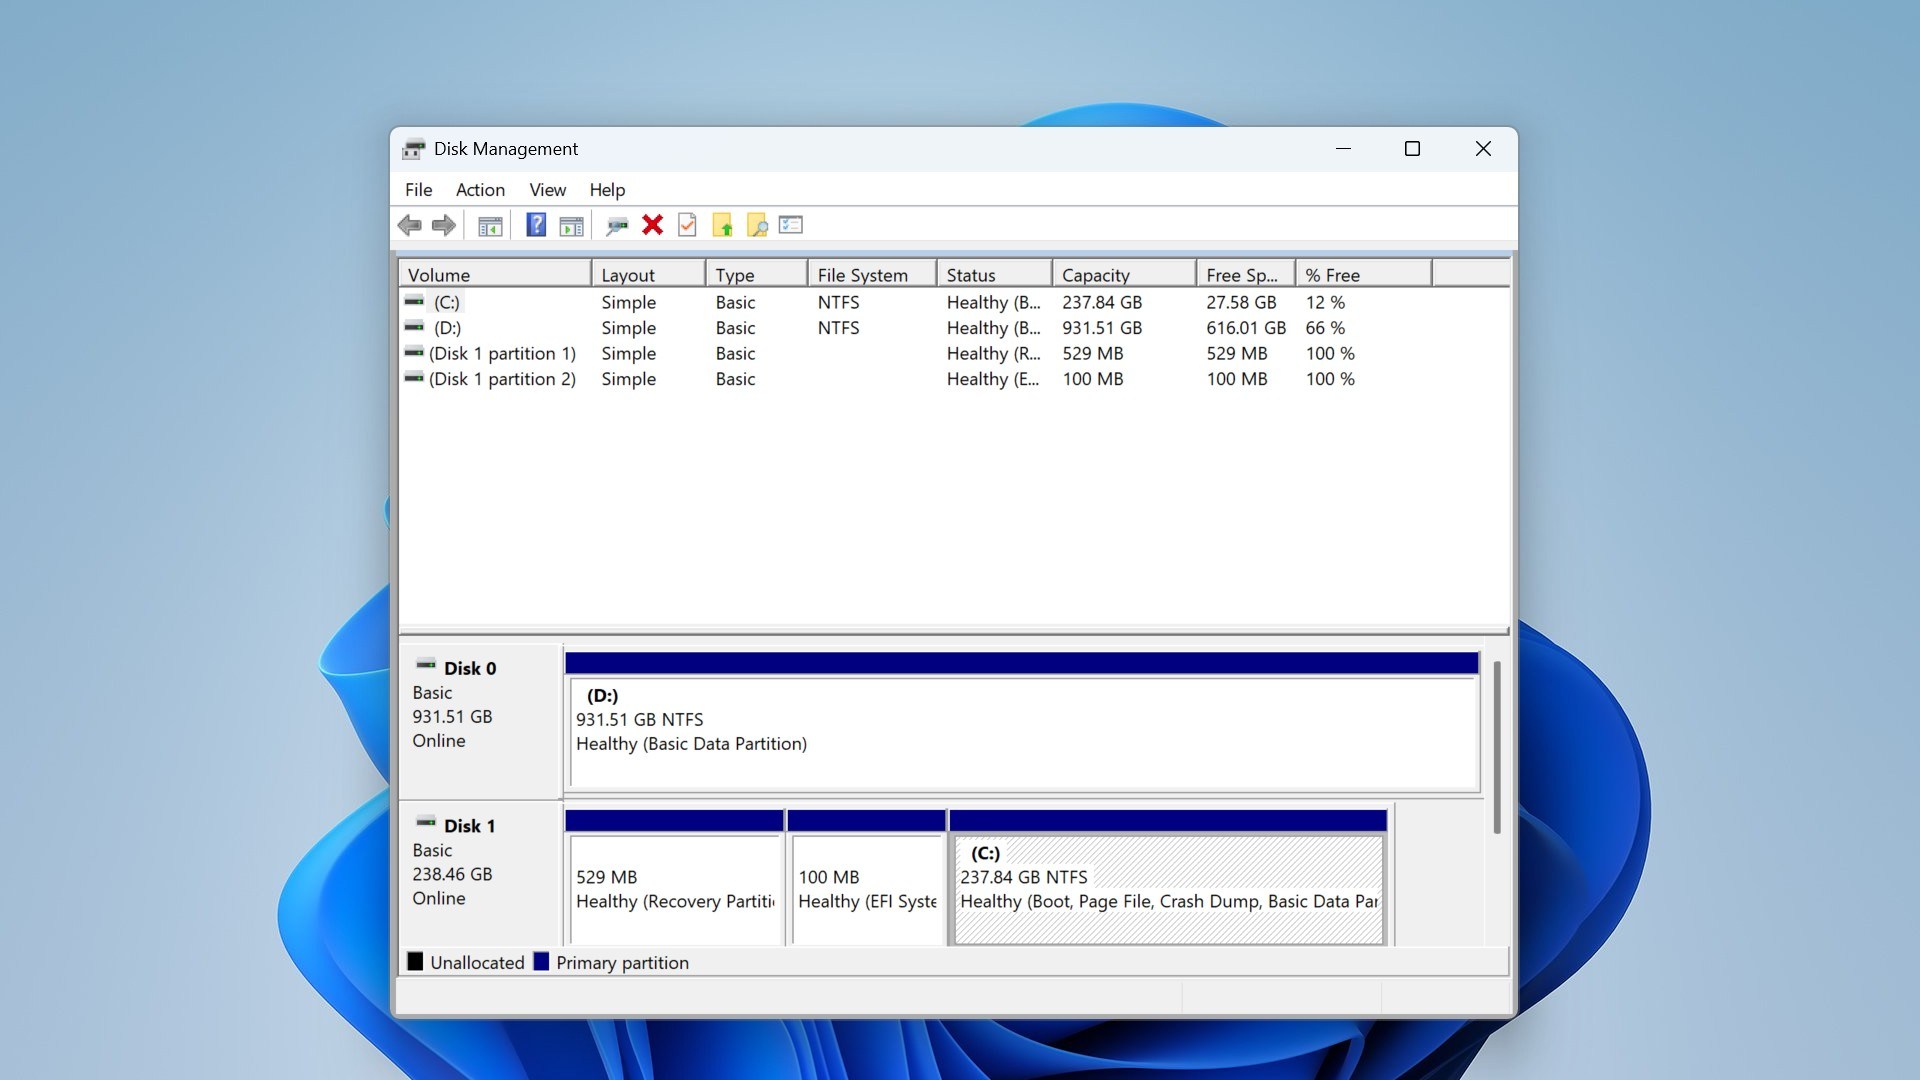Sort by the File System column header
The height and width of the screenshot is (1080, 1920).
pyautogui.click(x=872, y=274)
